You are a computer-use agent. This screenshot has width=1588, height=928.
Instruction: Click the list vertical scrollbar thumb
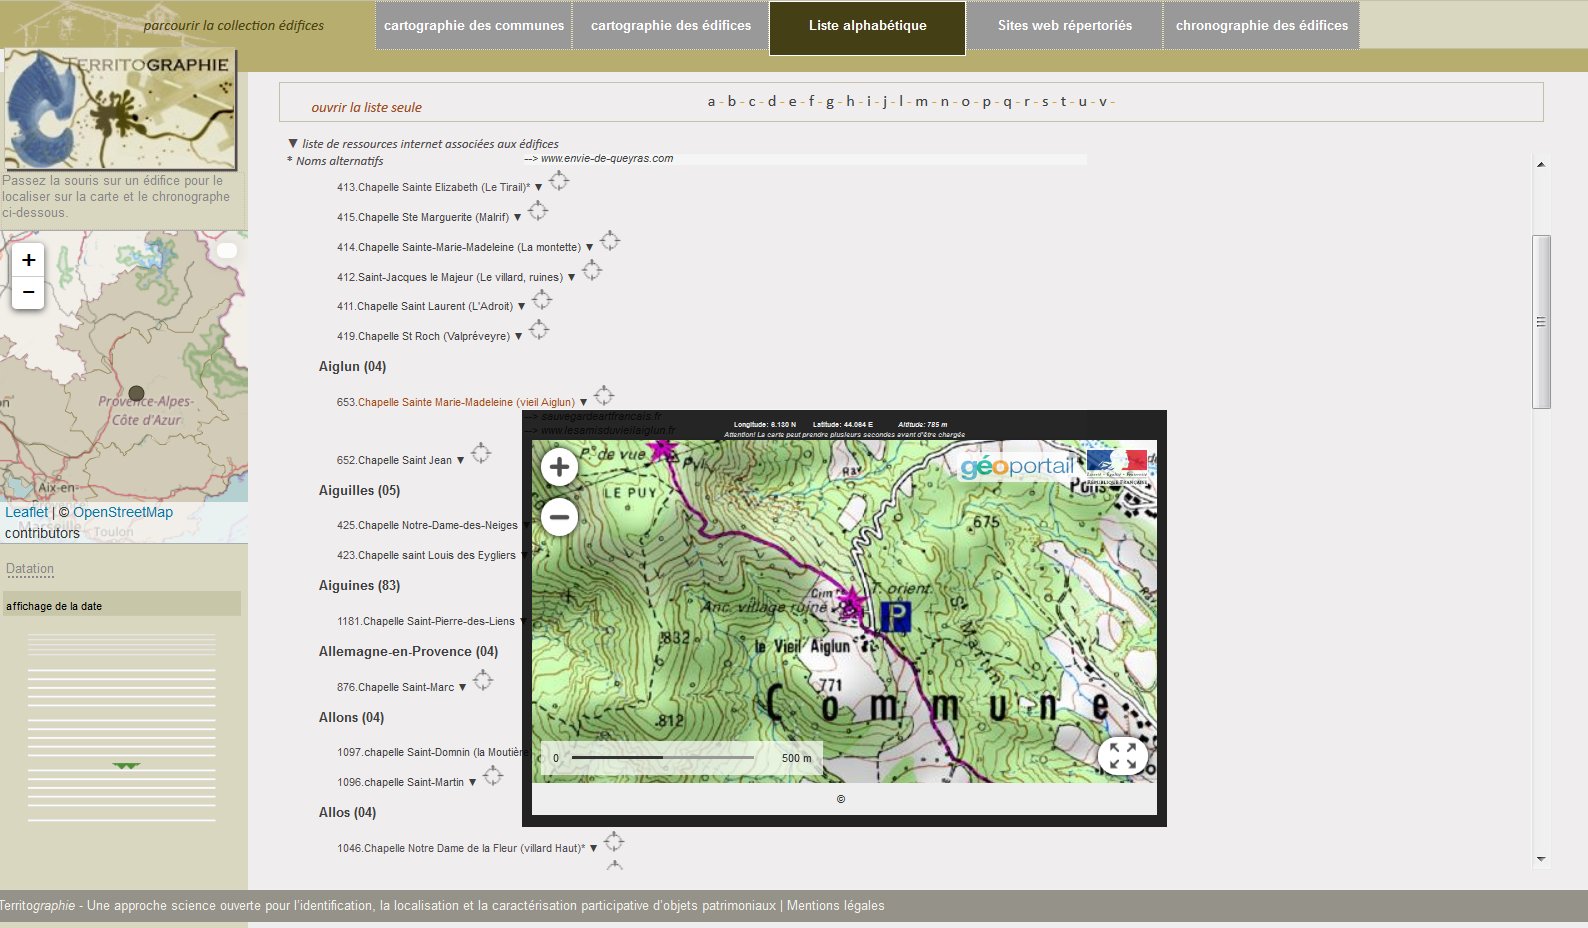click(1541, 322)
